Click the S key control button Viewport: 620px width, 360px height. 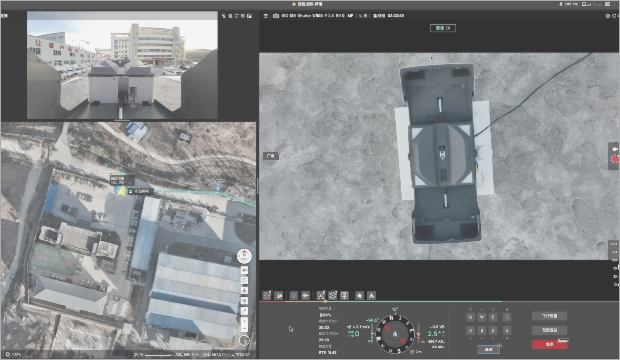click(x=482, y=330)
